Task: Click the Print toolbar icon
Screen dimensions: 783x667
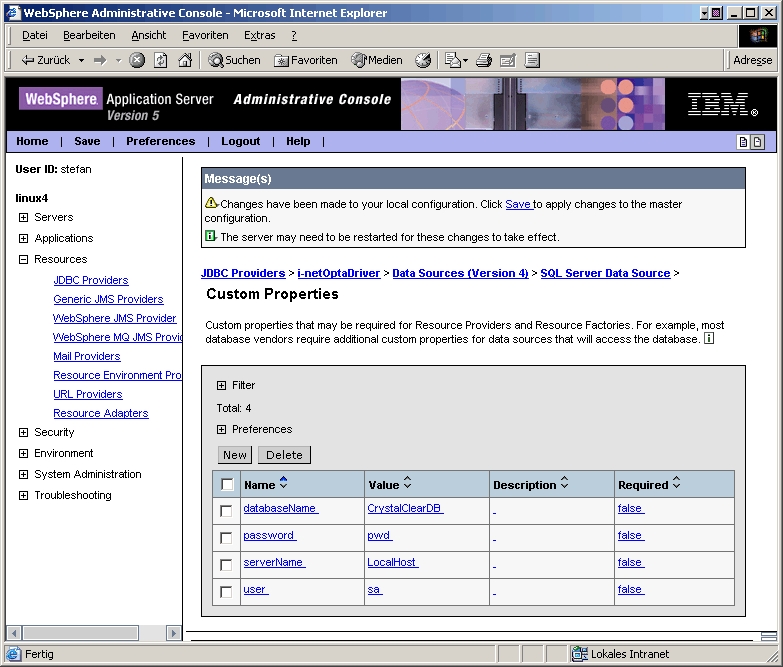Action: coord(483,60)
